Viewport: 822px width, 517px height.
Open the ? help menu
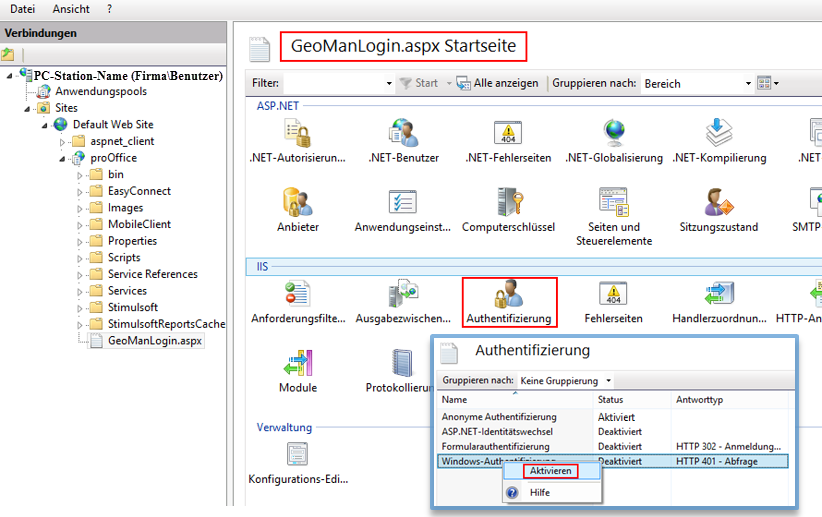click(x=109, y=9)
